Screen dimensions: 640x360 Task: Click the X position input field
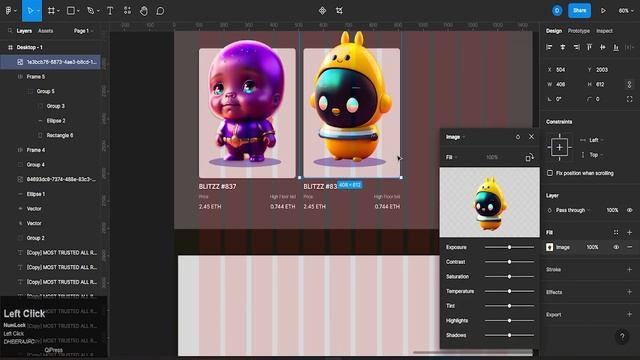[x=565, y=70]
